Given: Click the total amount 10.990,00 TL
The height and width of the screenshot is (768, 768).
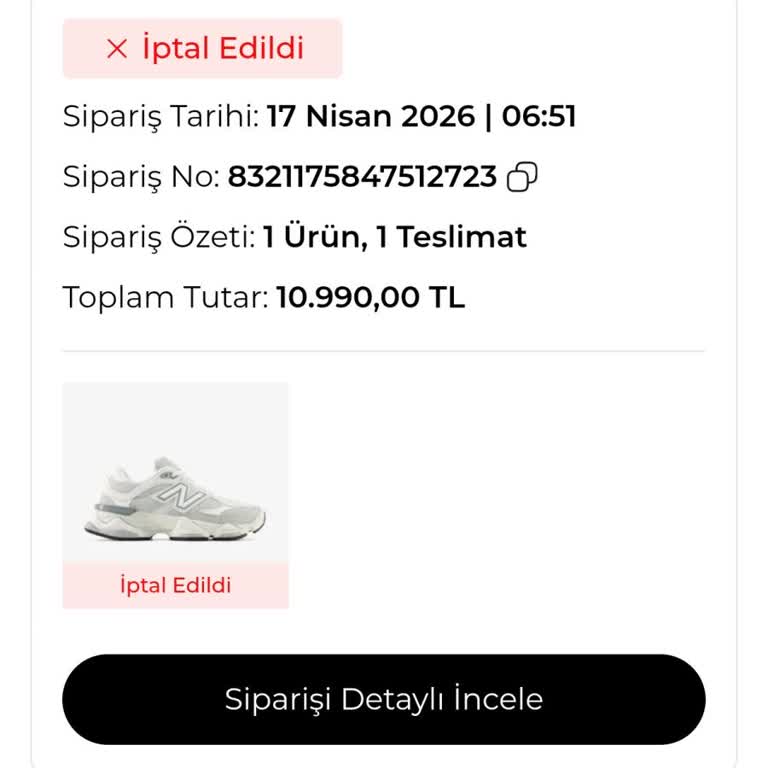Looking at the screenshot, I should pos(370,297).
